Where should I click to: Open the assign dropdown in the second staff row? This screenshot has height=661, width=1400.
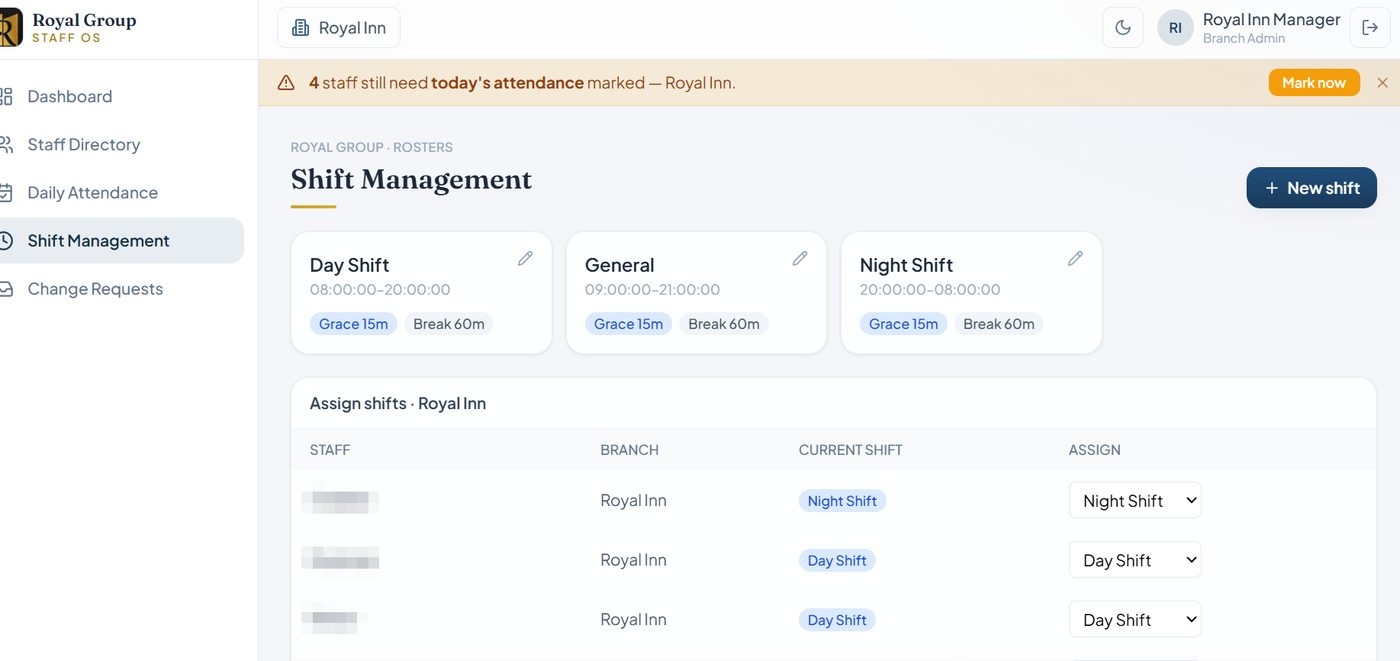click(x=1135, y=560)
